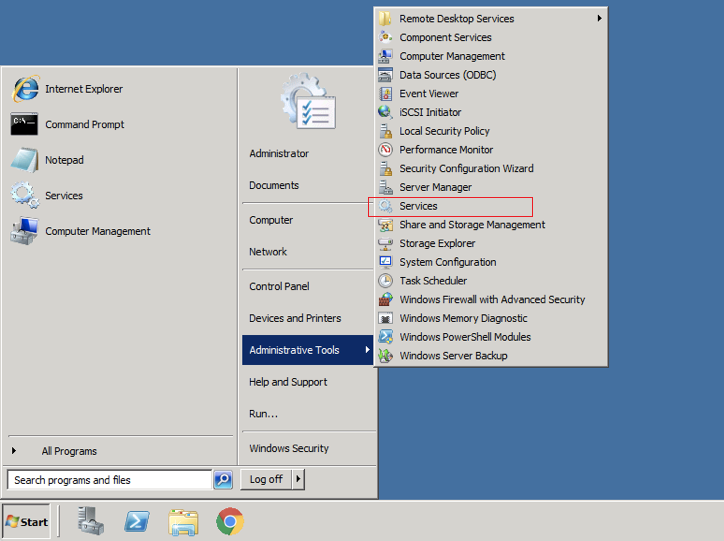This screenshot has height=541, width=724.
Task: Select the Windows Server Backup label
Action: click(453, 355)
